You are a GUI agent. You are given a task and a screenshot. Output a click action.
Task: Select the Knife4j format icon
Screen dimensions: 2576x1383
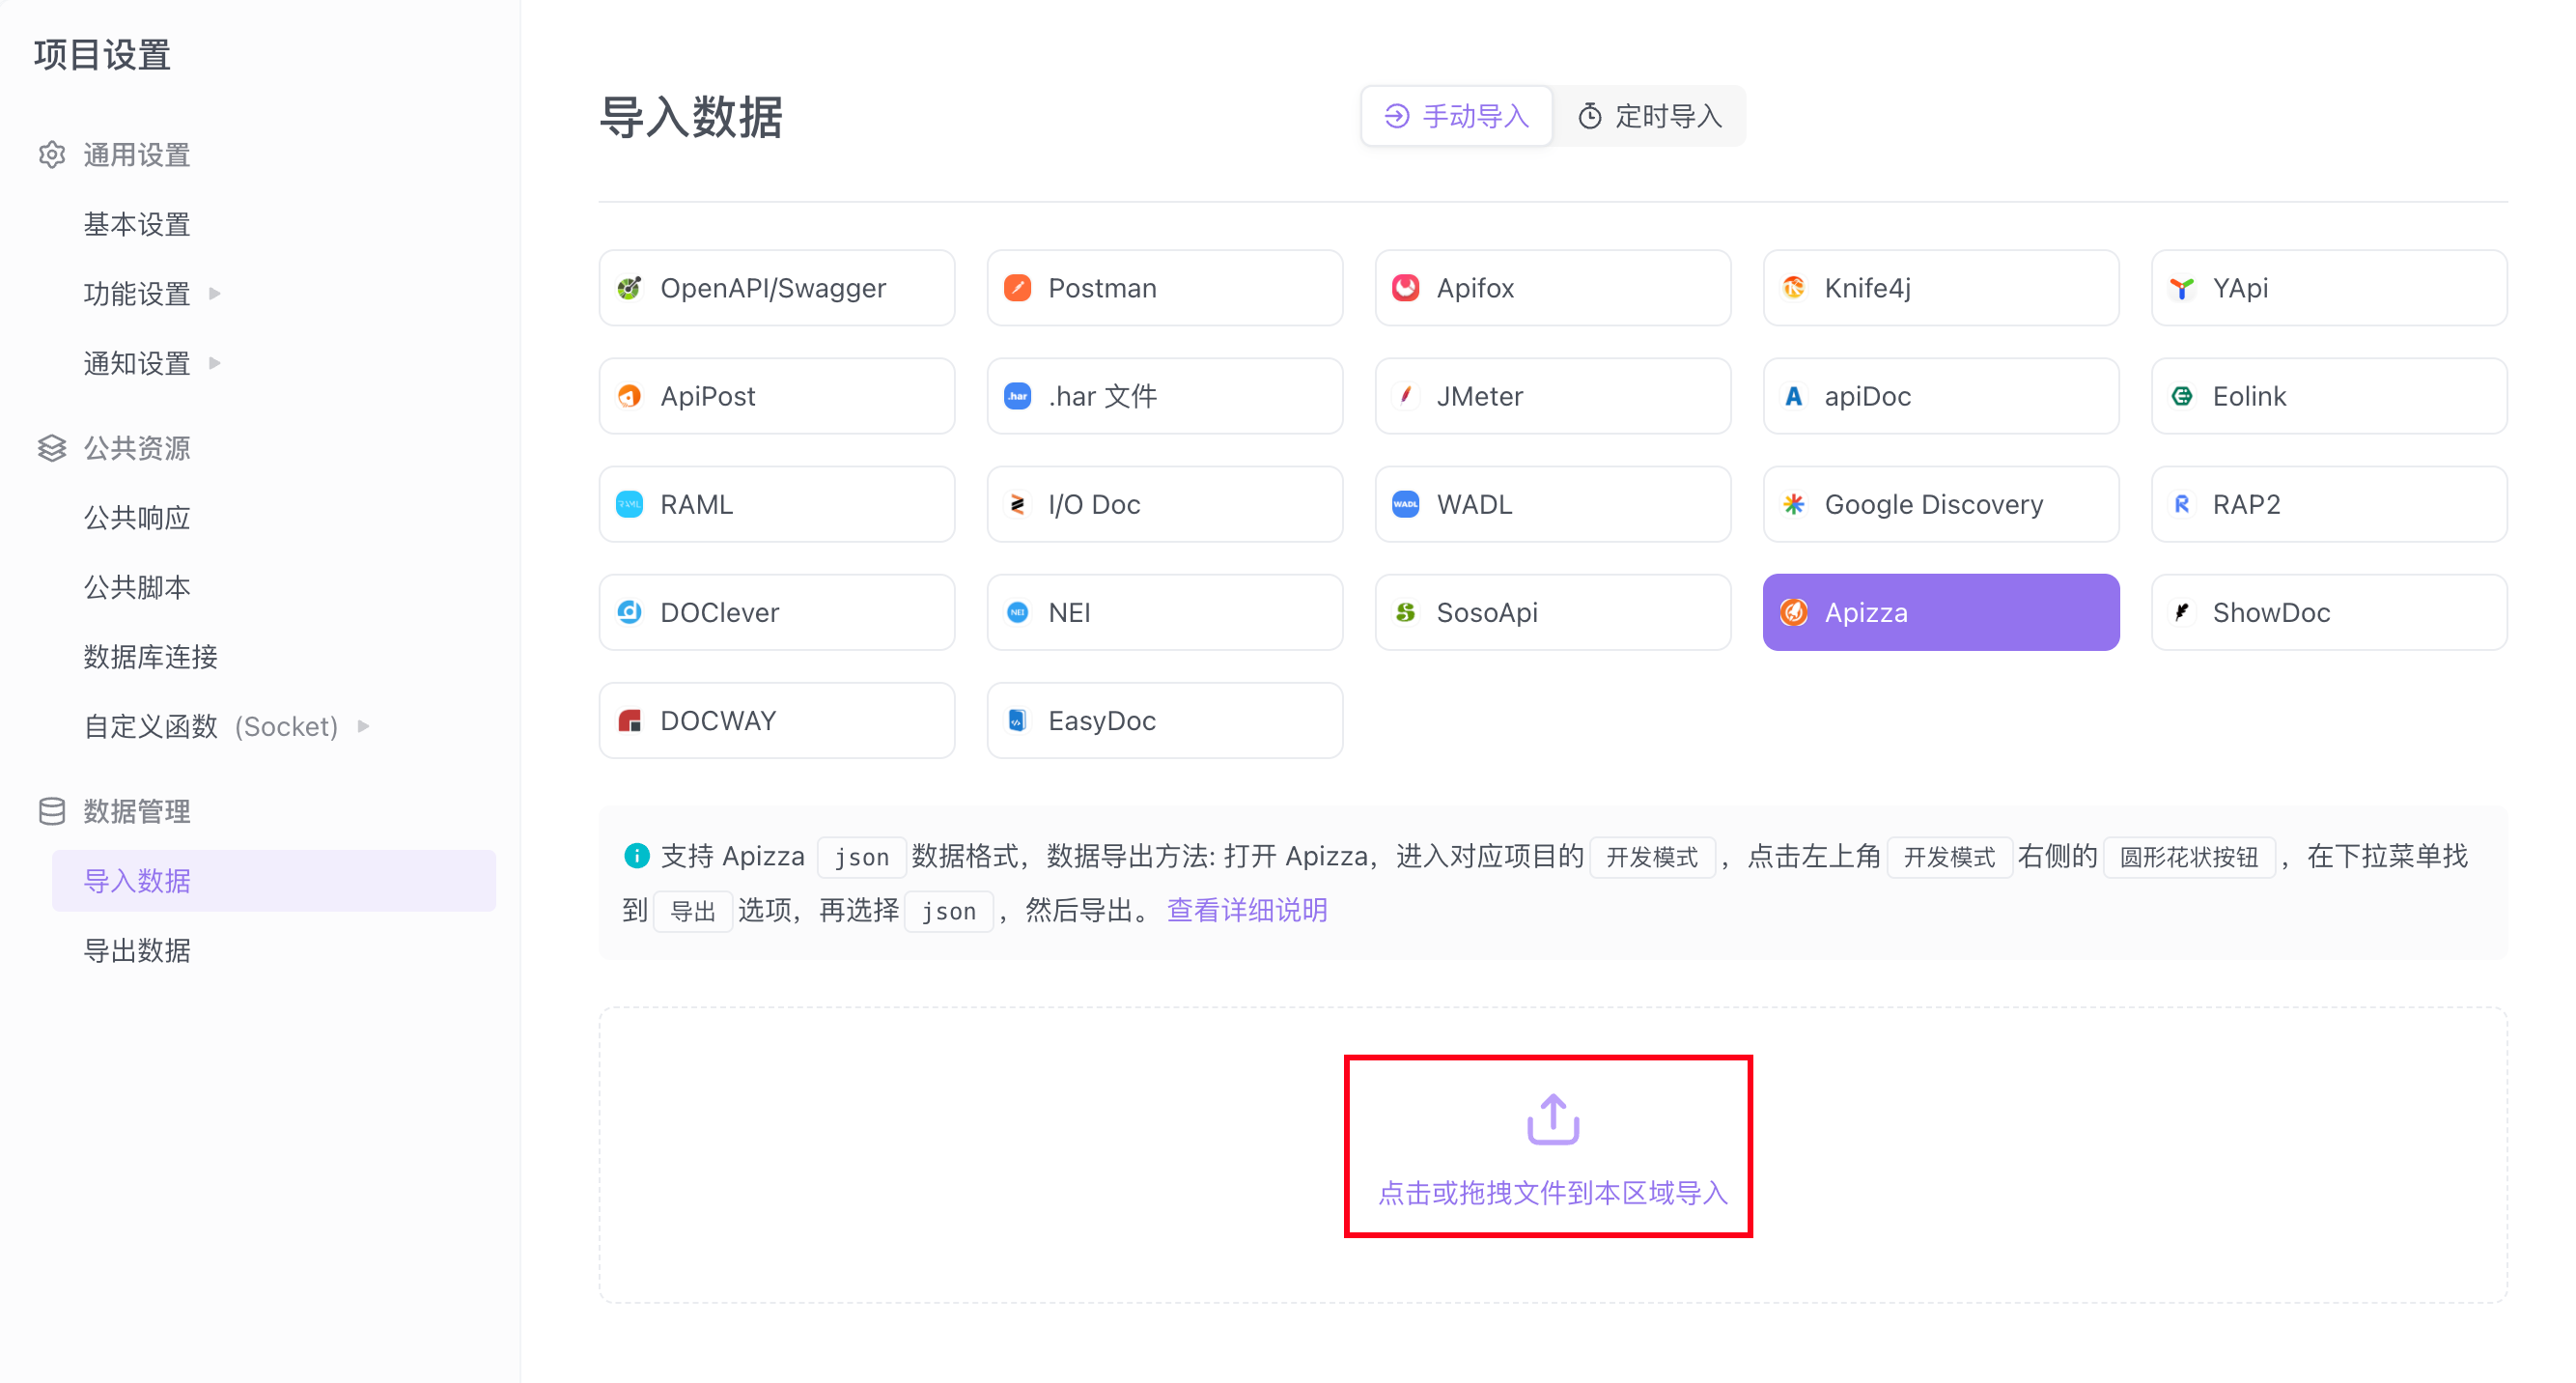click(x=1793, y=288)
